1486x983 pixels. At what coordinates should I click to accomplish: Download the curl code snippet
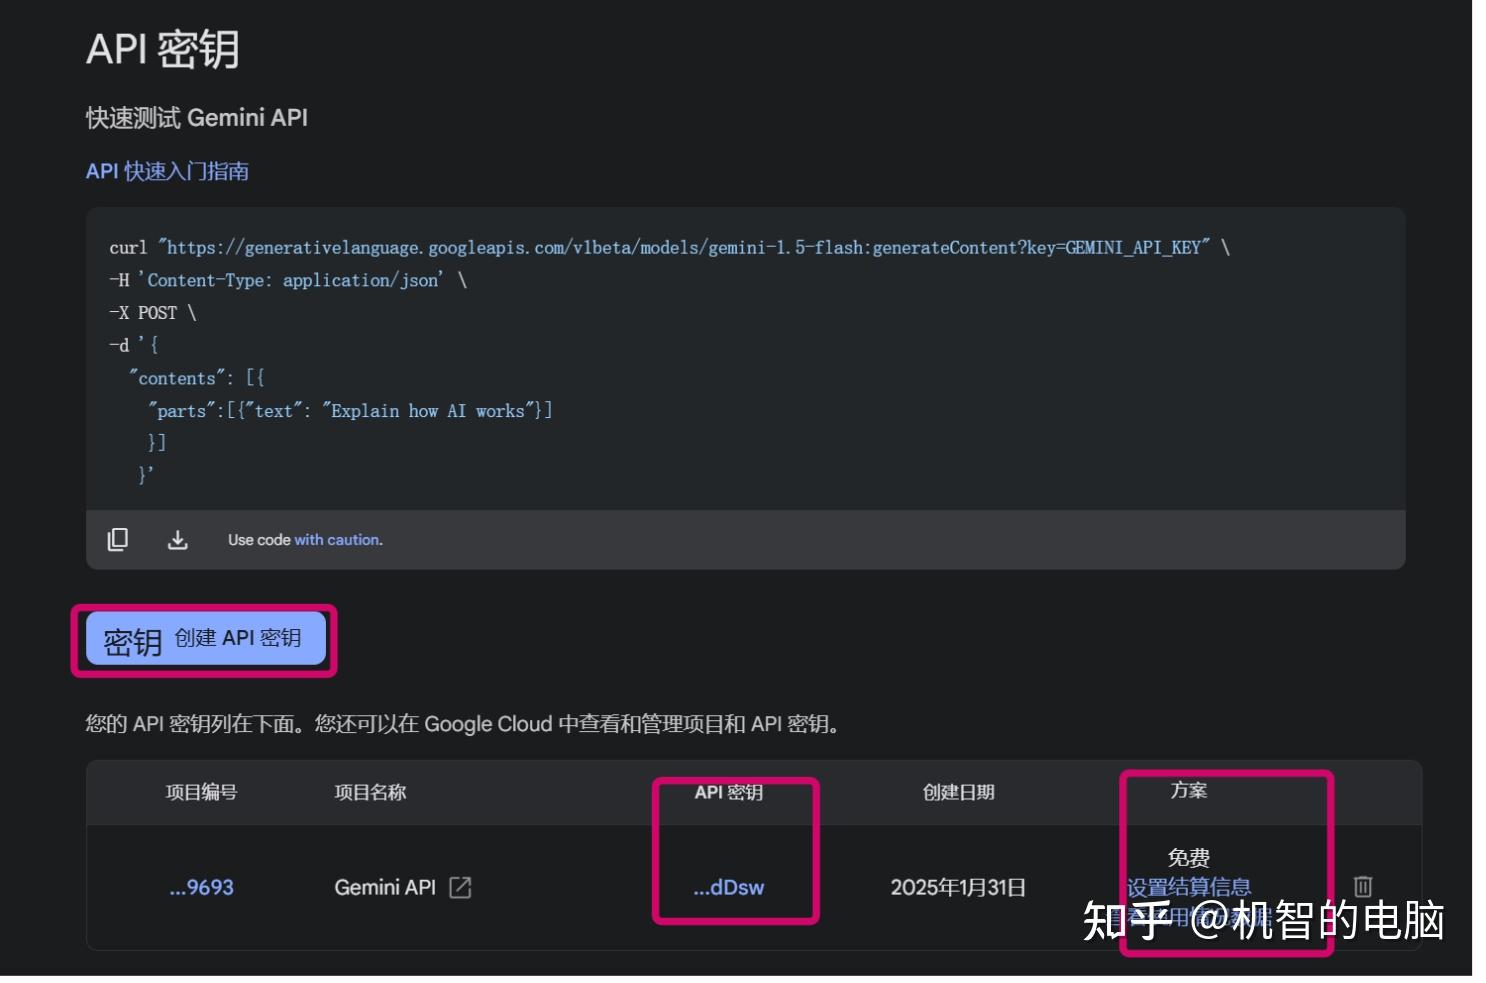pos(177,540)
